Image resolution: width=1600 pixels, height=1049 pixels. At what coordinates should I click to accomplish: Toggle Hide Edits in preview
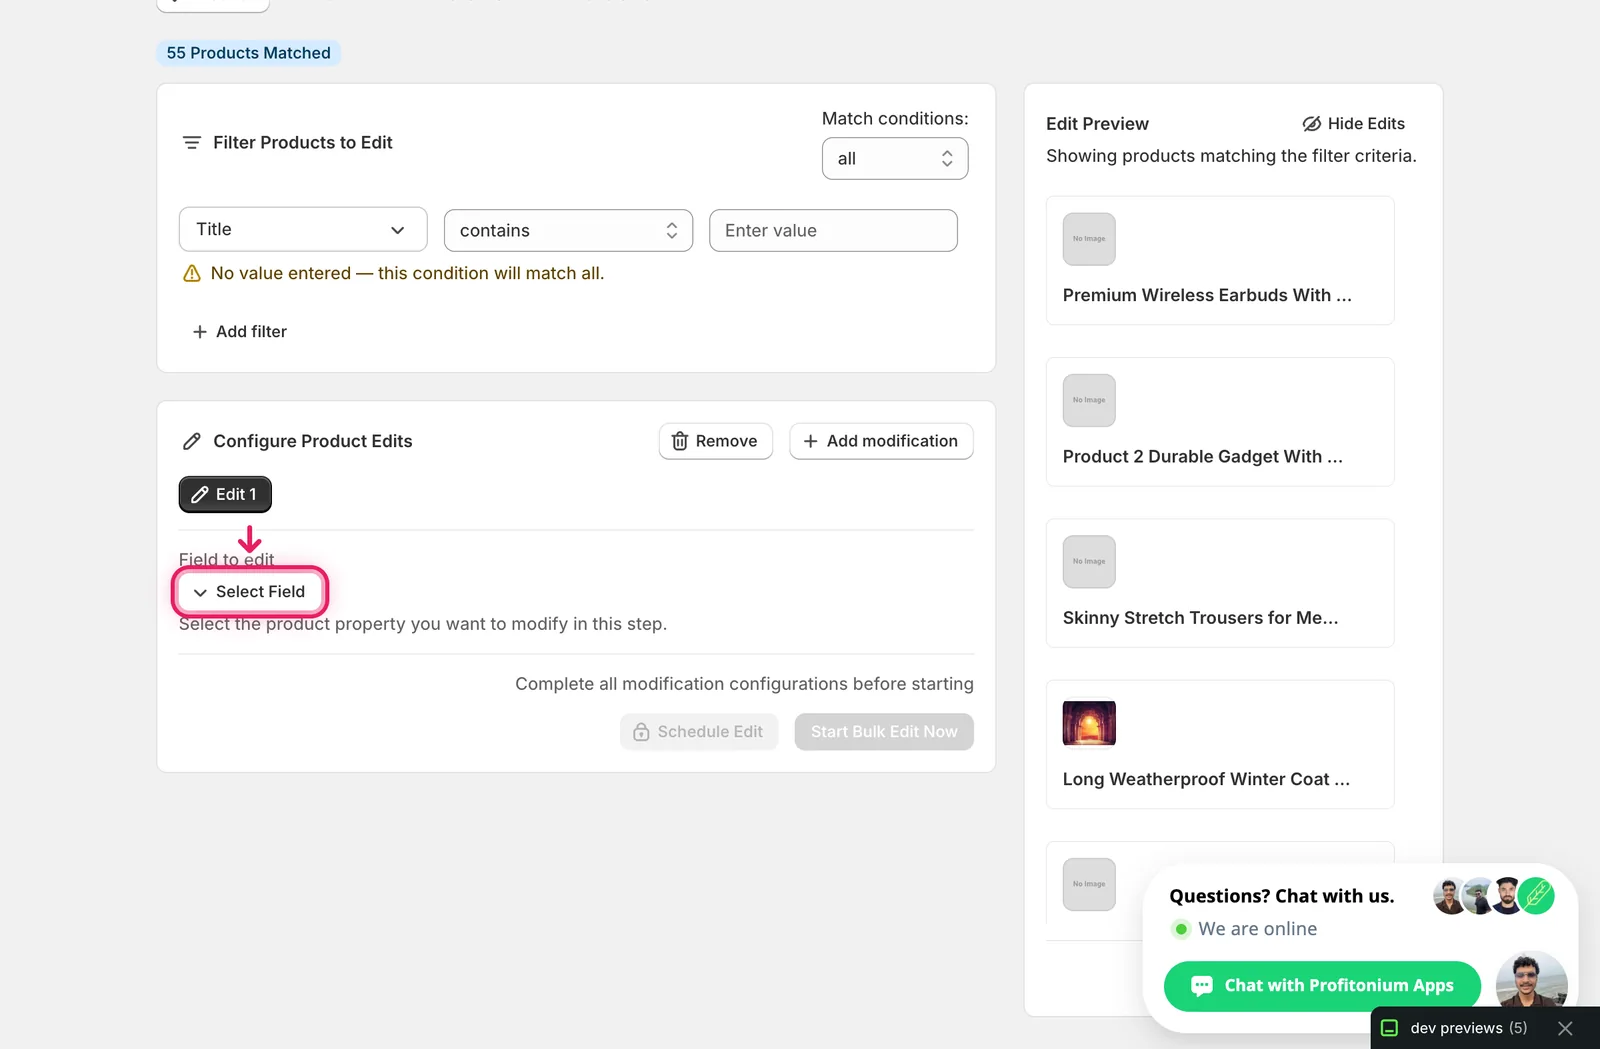pos(1353,124)
